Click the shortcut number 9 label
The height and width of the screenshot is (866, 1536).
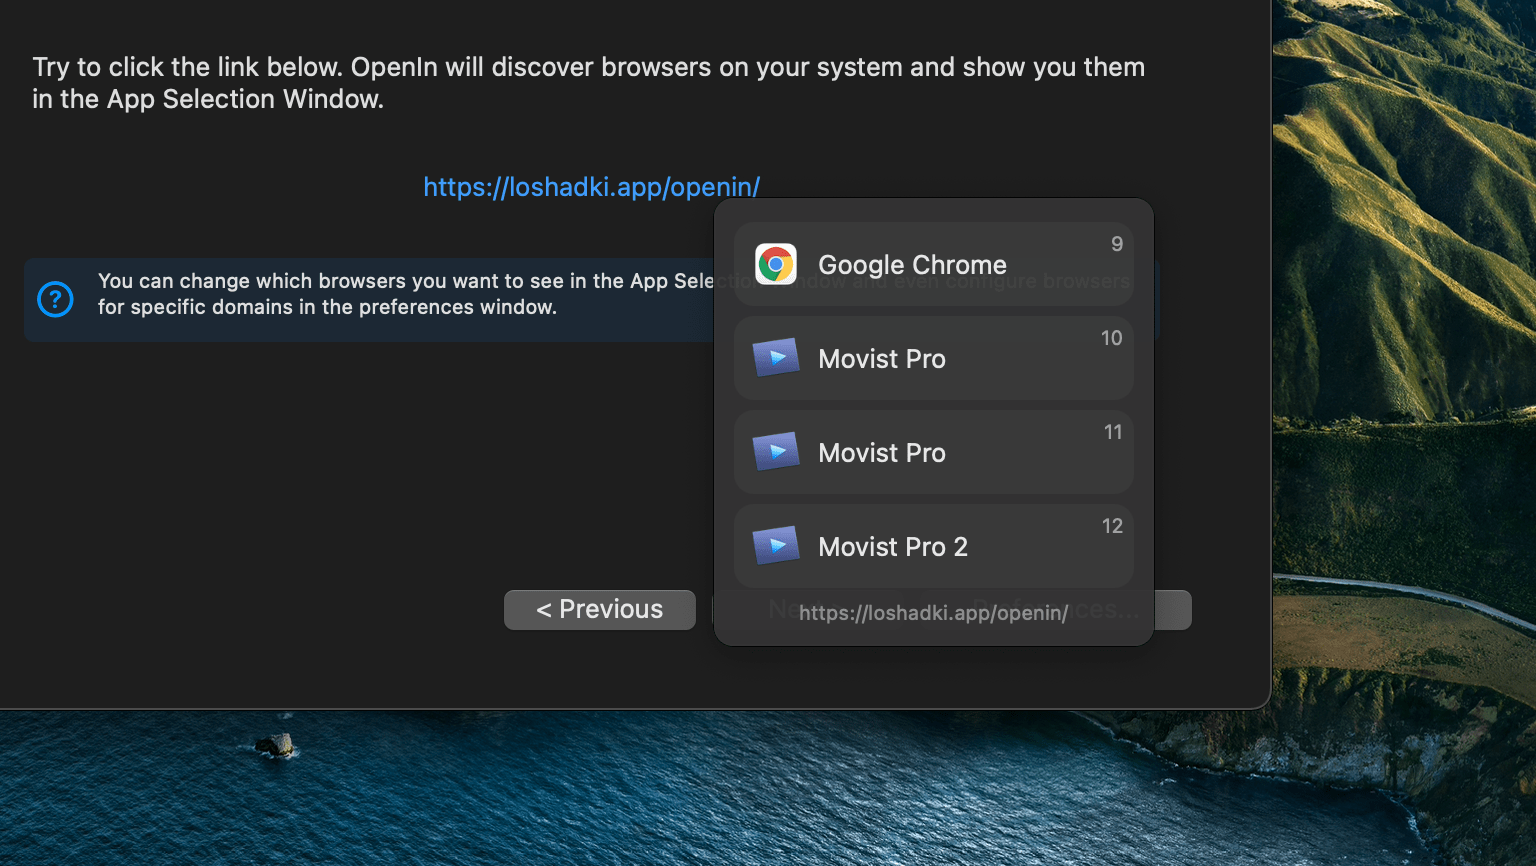[x=1117, y=244]
